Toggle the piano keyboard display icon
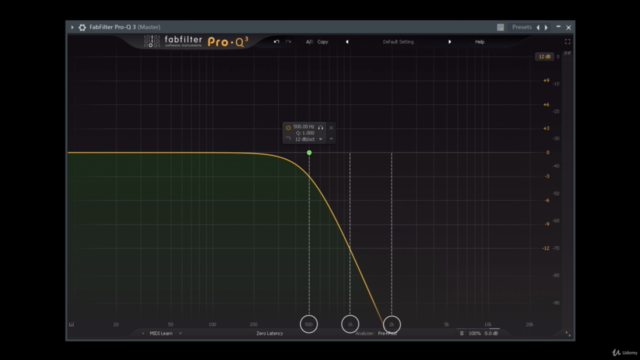 tap(71, 324)
